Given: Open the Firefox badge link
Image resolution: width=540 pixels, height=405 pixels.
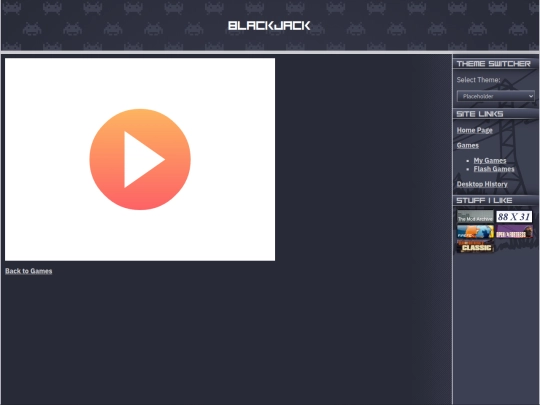Looking at the screenshot, I should [x=475, y=231].
